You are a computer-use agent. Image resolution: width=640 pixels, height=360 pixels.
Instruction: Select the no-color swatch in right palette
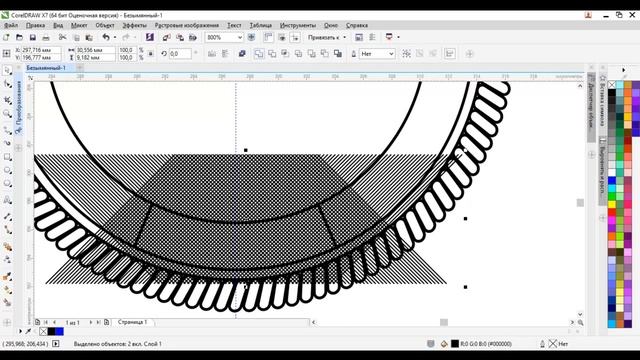612,85
